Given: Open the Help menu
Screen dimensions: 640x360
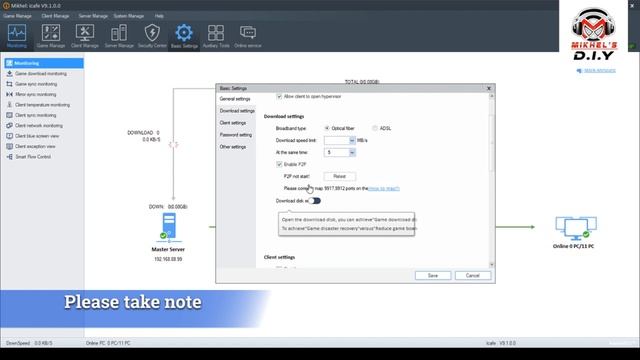Looking at the screenshot, I should [x=159, y=16].
